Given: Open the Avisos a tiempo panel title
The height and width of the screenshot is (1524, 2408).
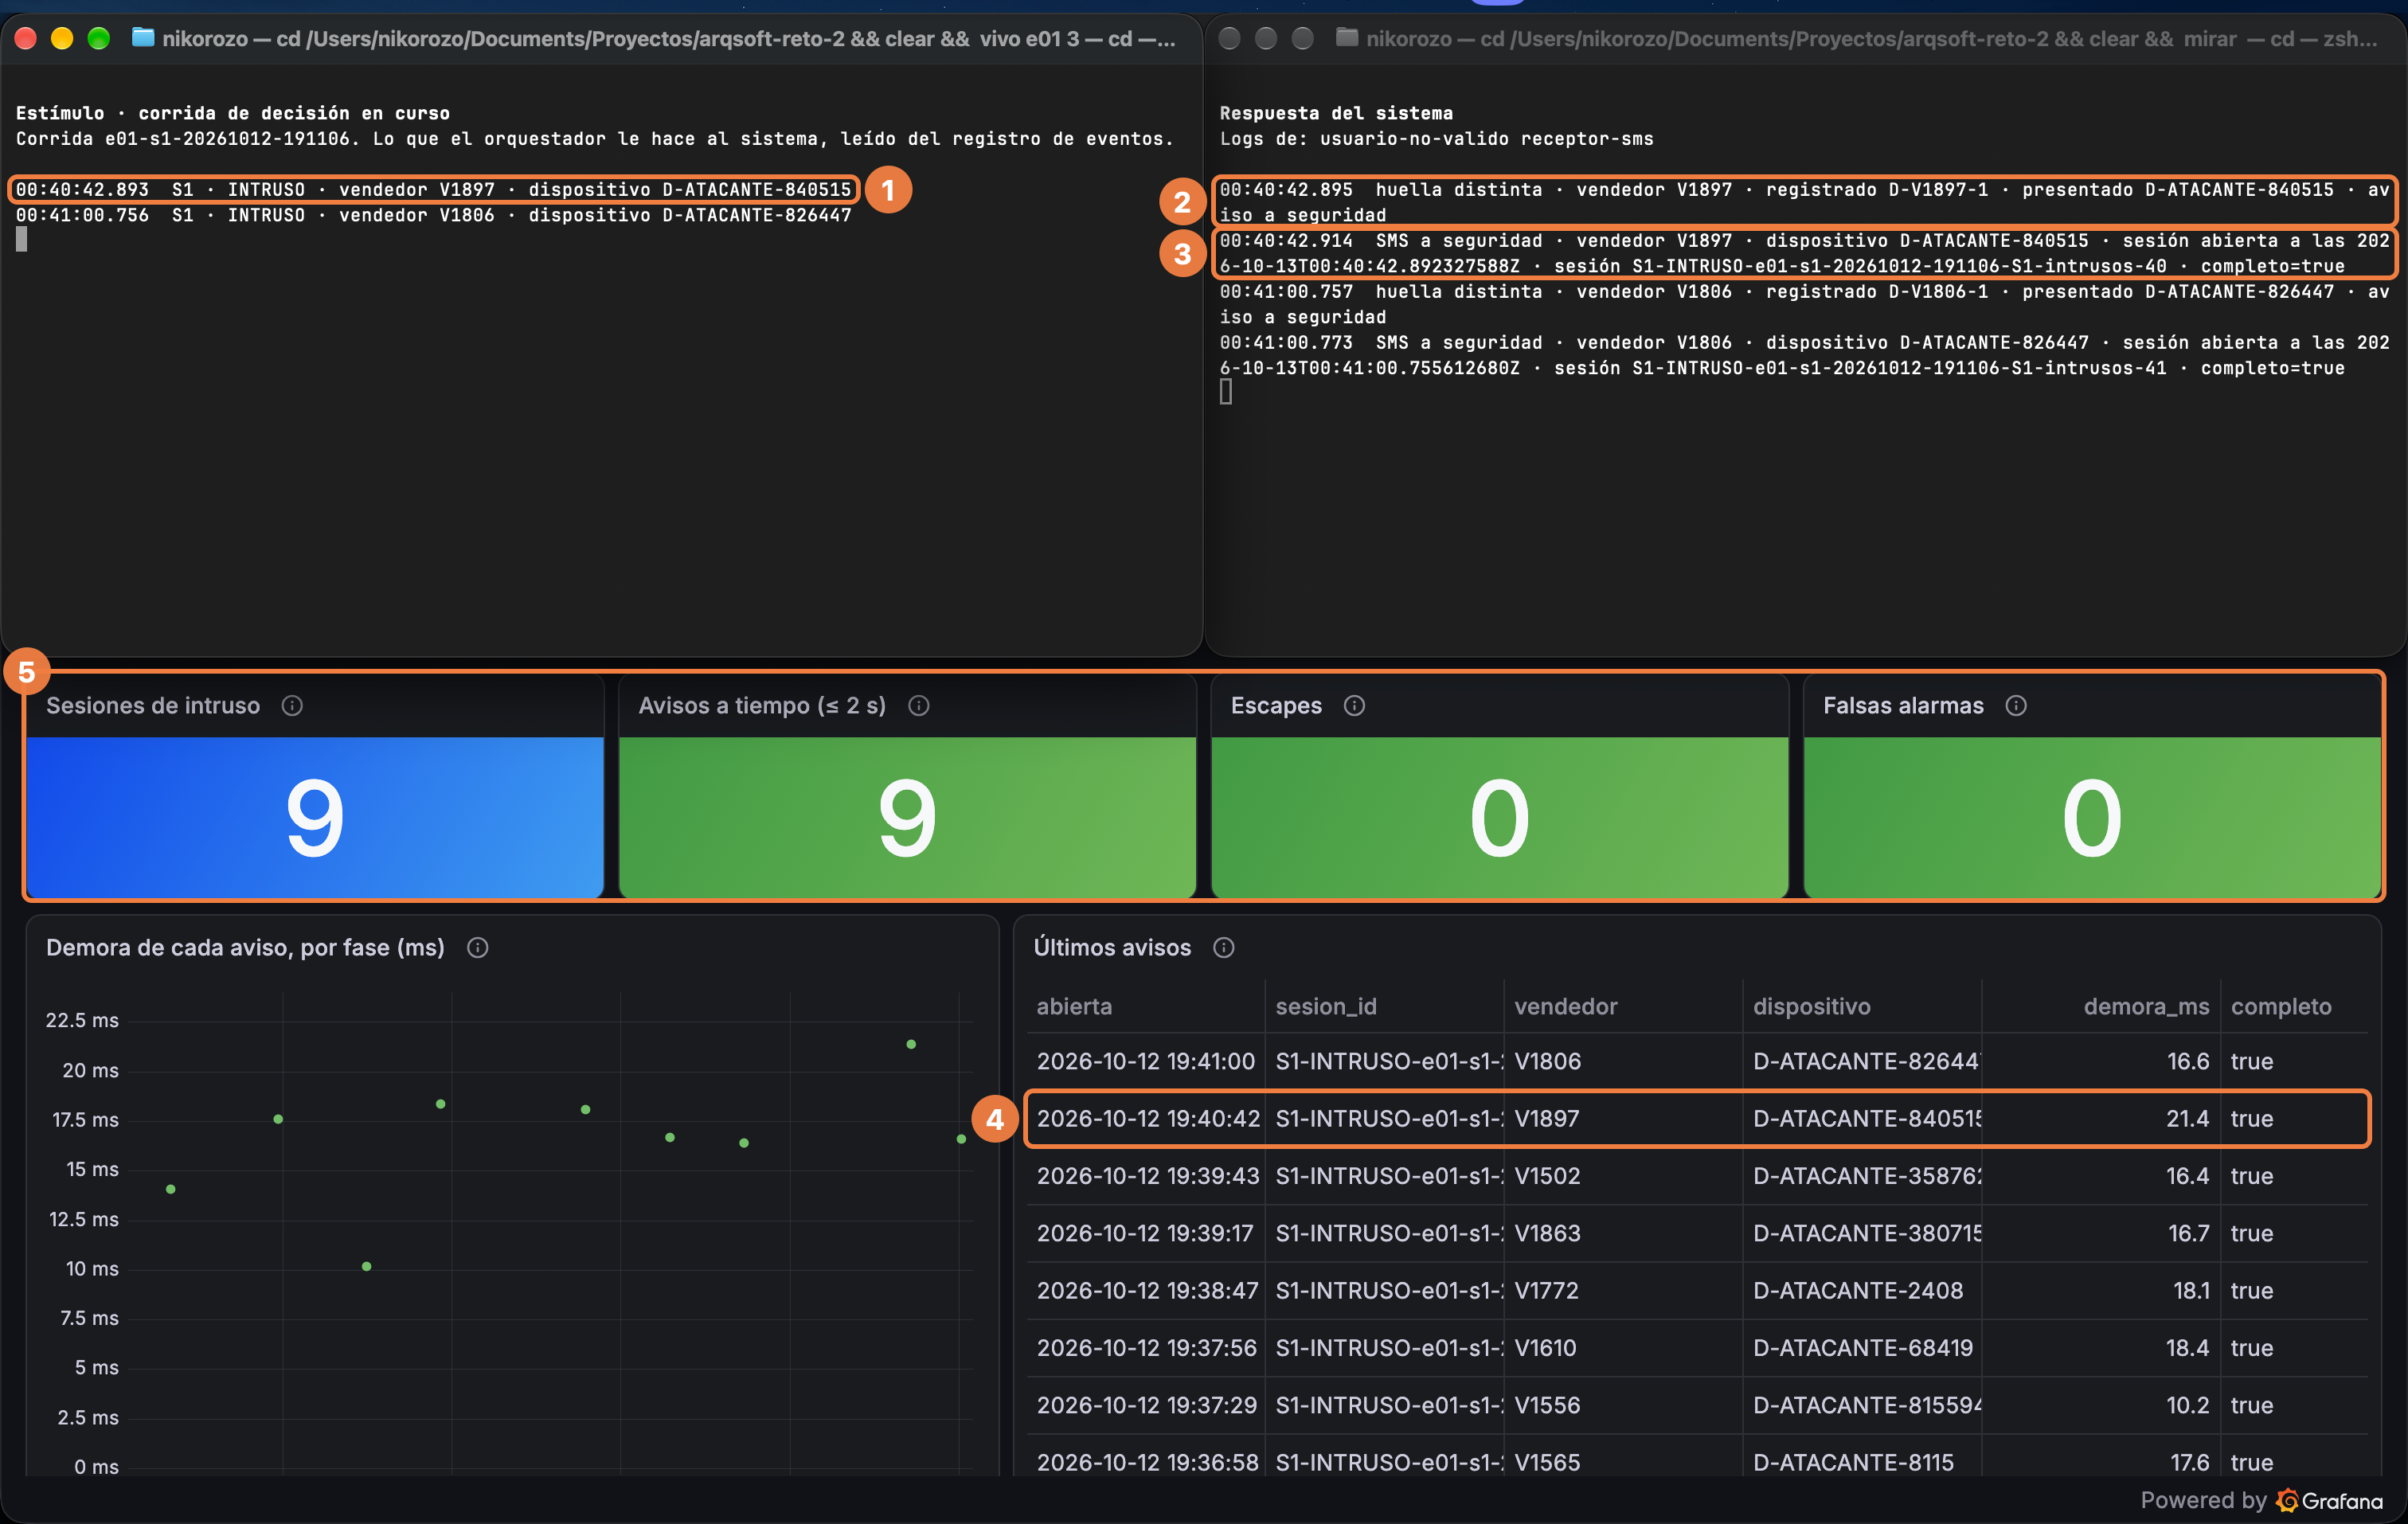Looking at the screenshot, I should (762, 706).
